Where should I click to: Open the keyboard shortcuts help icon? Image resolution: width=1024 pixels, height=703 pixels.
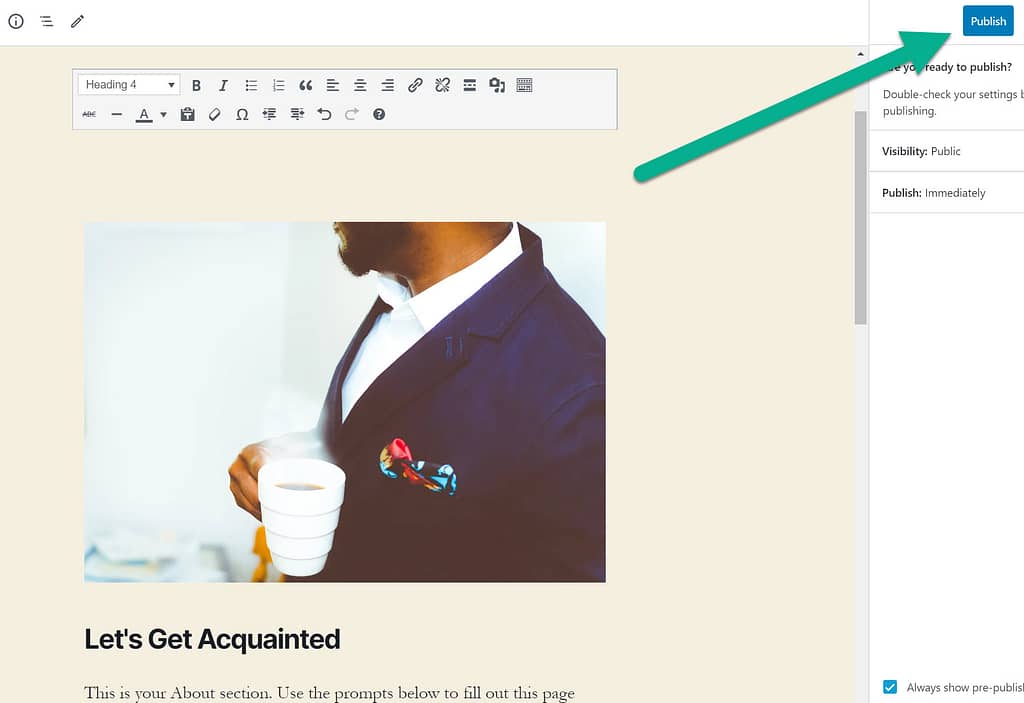(x=379, y=115)
